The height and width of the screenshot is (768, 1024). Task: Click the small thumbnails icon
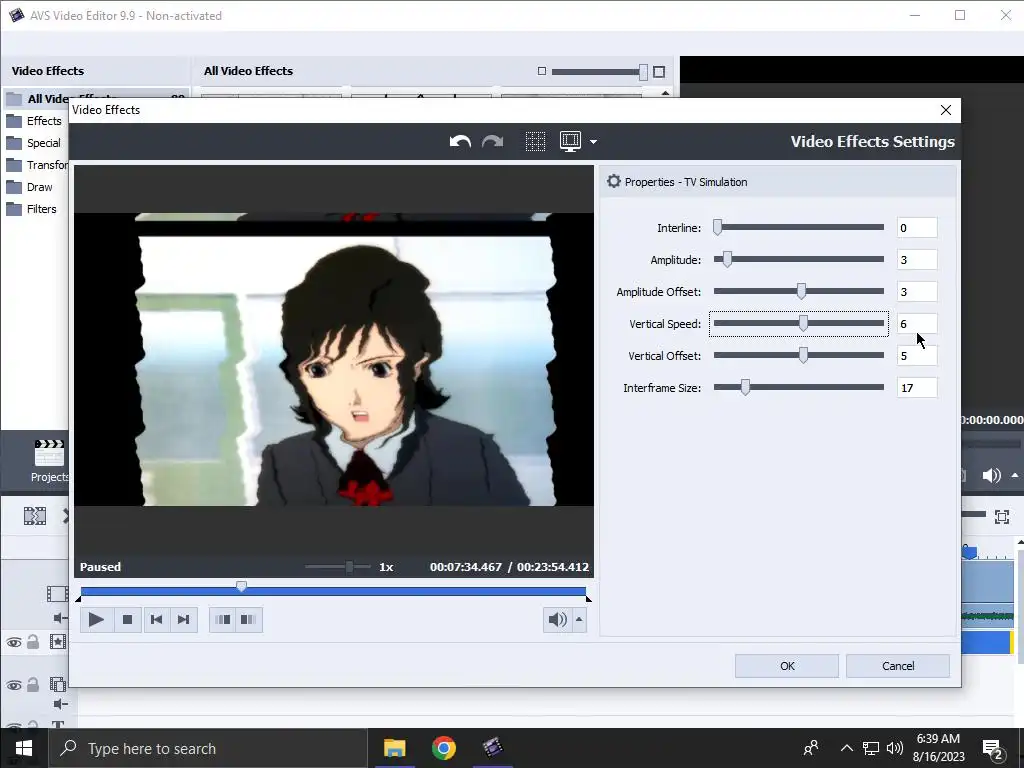[x=541, y=71]
